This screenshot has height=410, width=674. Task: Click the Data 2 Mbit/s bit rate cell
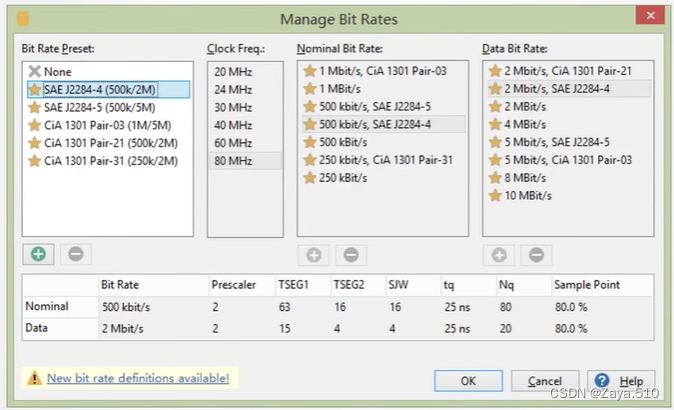154,328
